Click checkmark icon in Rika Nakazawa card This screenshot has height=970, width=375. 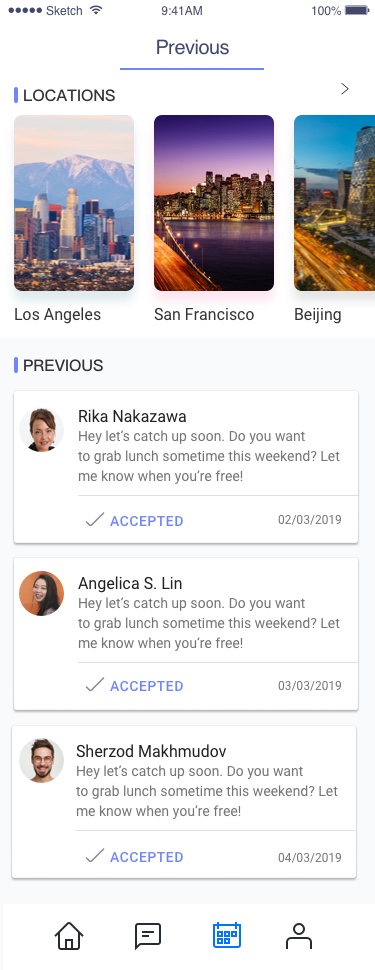click(95, 520)
